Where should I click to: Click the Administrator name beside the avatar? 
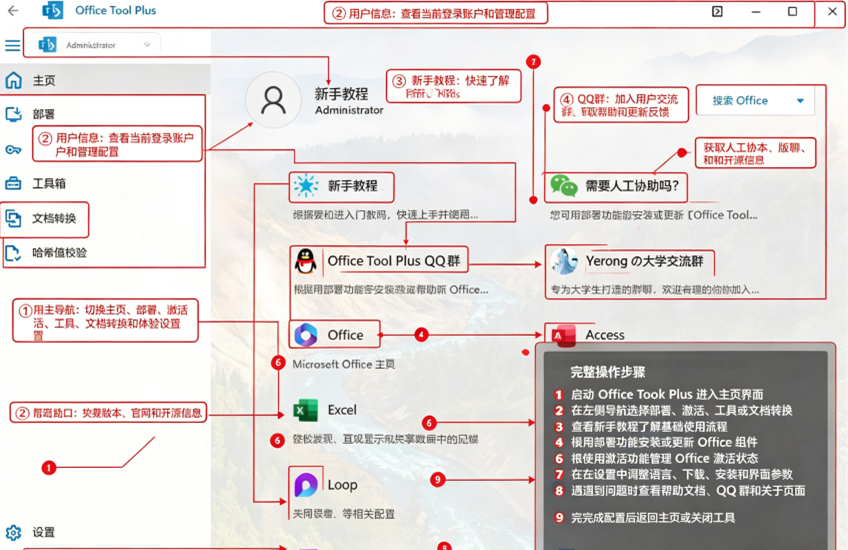coord(349,110)
